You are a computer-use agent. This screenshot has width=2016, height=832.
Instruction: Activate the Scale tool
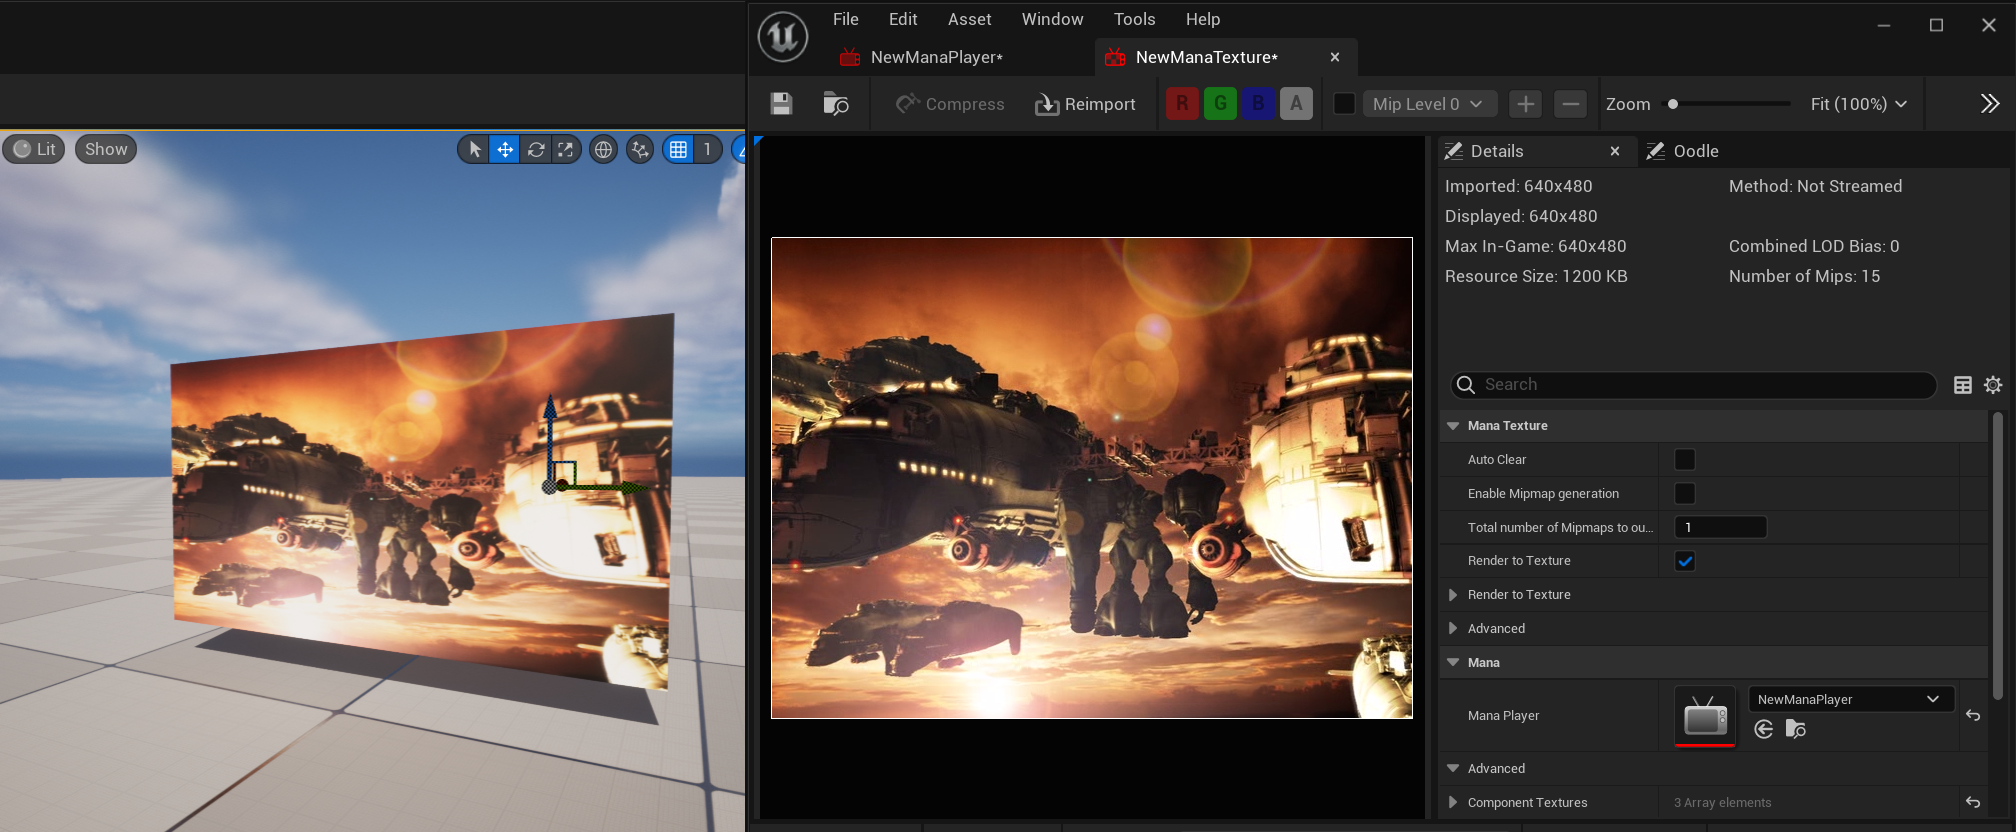pos(566,149)
